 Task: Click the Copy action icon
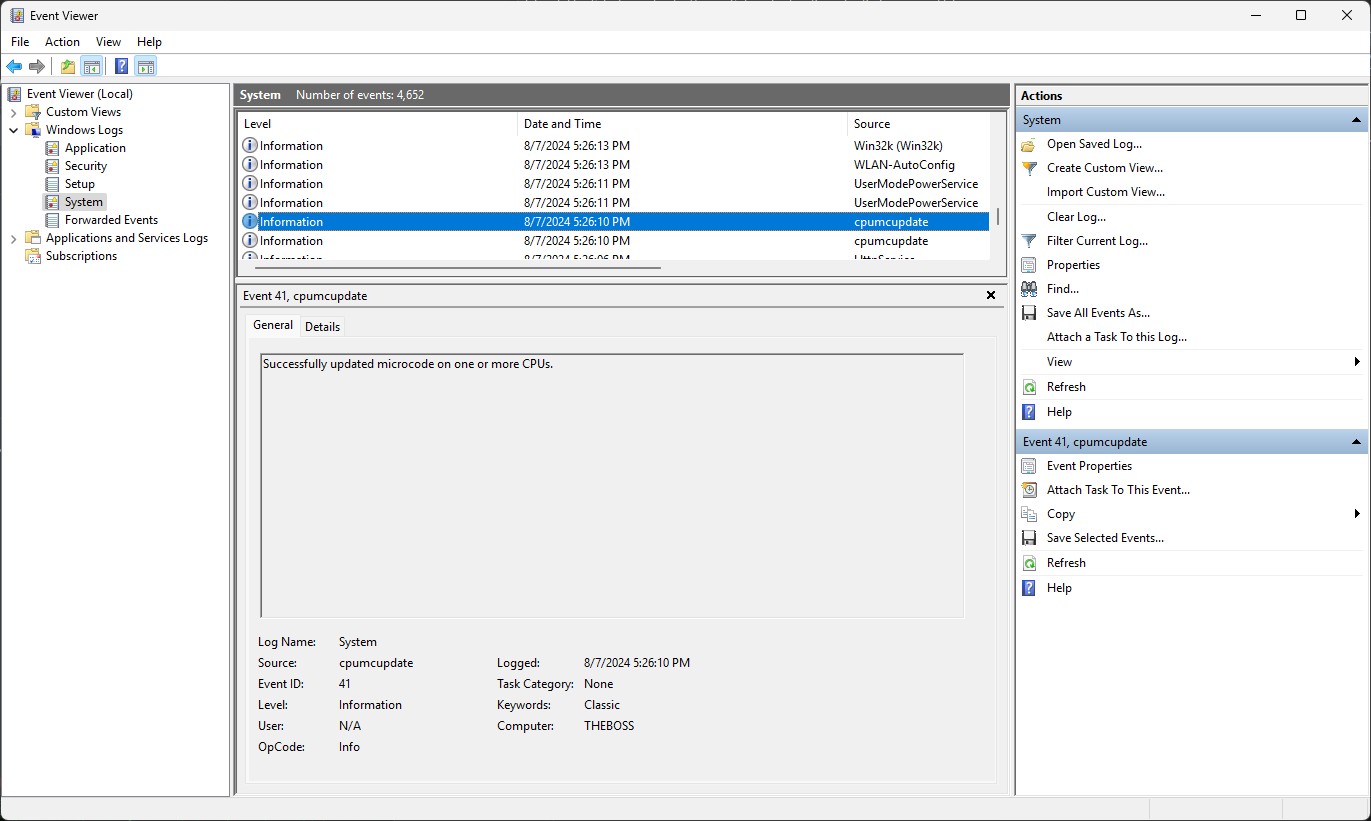[1029, 514]
